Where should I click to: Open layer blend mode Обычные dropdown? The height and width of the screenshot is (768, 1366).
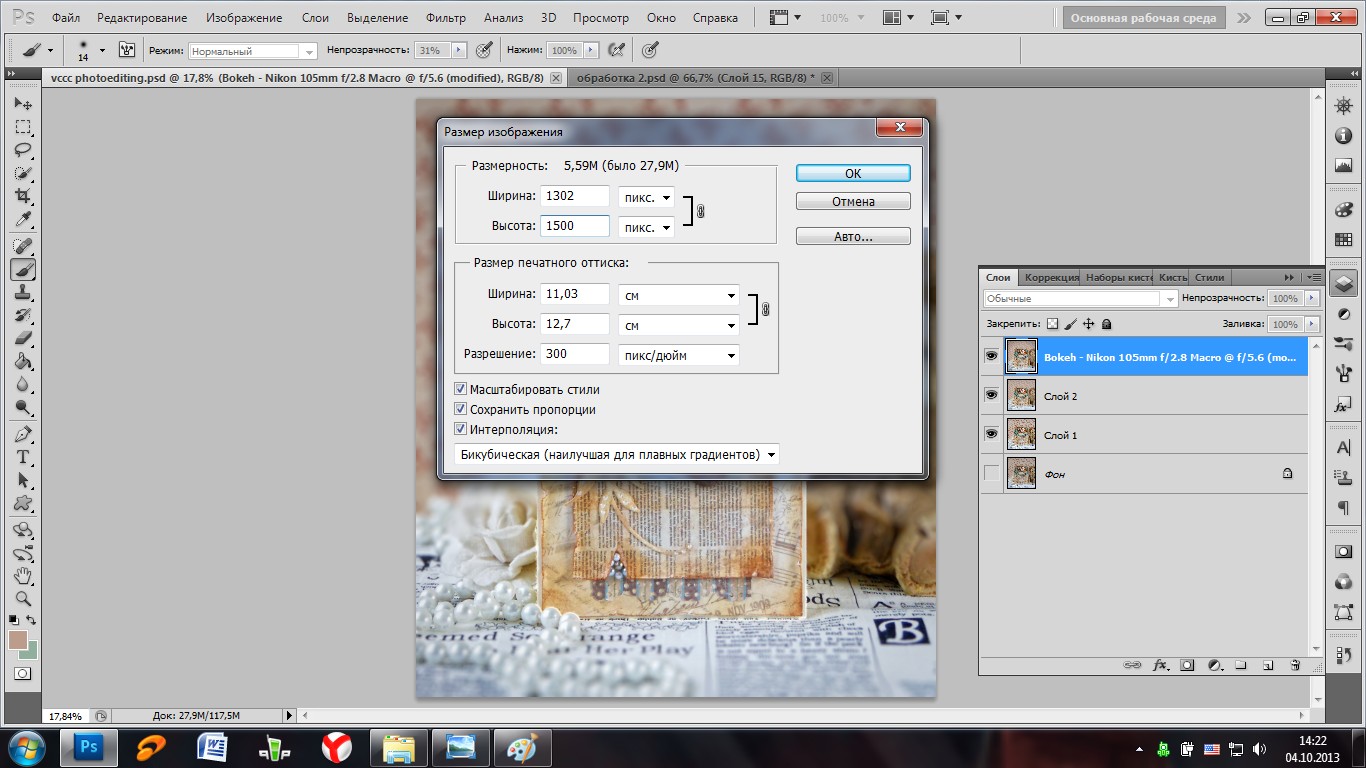point(1081,298)
